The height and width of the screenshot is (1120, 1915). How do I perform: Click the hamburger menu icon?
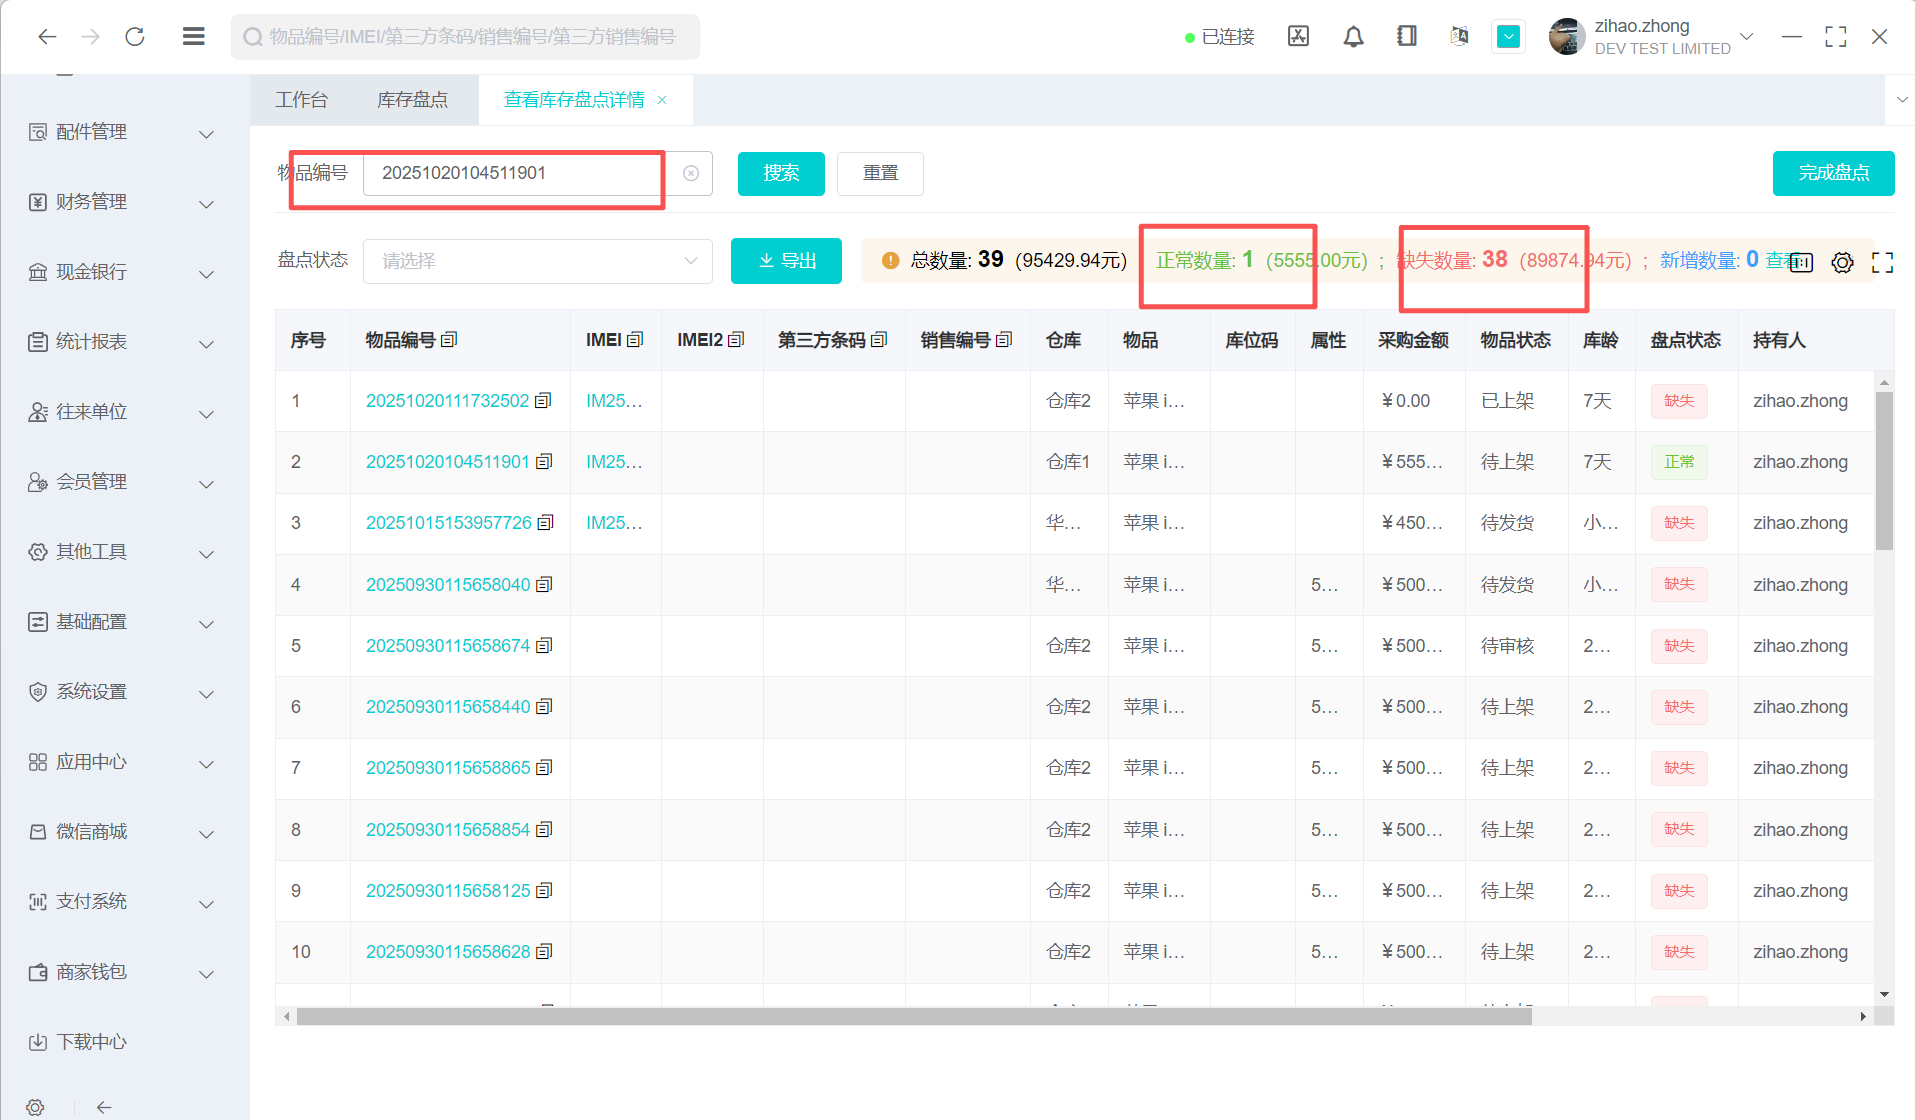pyautogui.click(x=194, y=37)
